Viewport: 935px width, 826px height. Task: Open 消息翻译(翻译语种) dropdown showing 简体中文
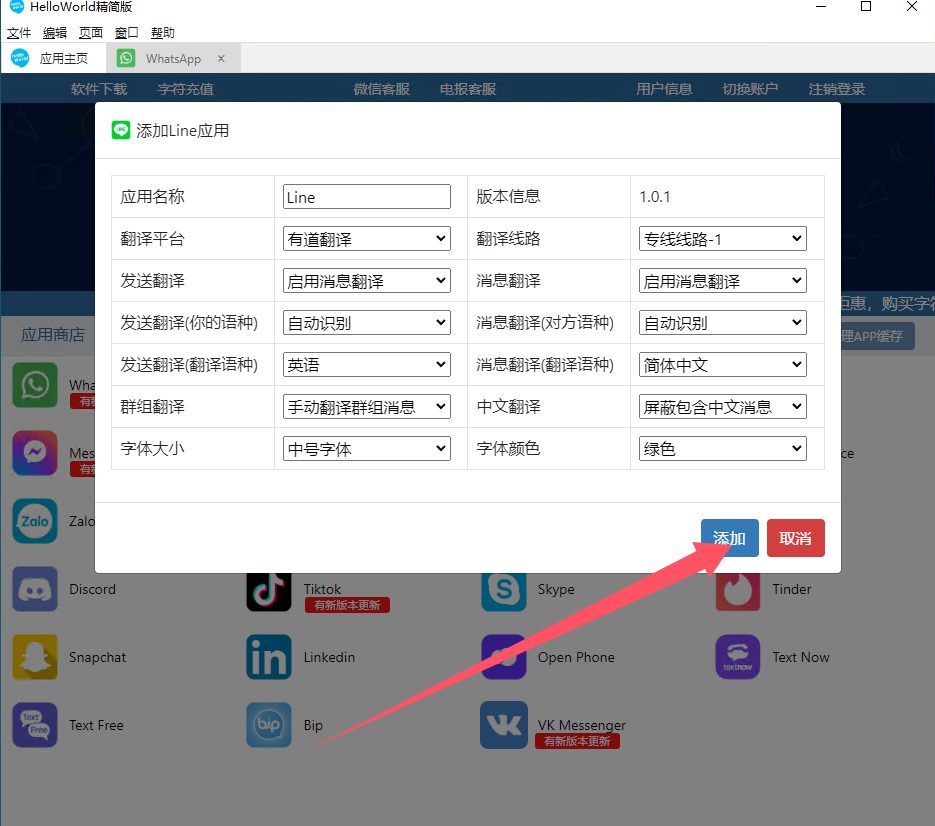tap(723, 364)
